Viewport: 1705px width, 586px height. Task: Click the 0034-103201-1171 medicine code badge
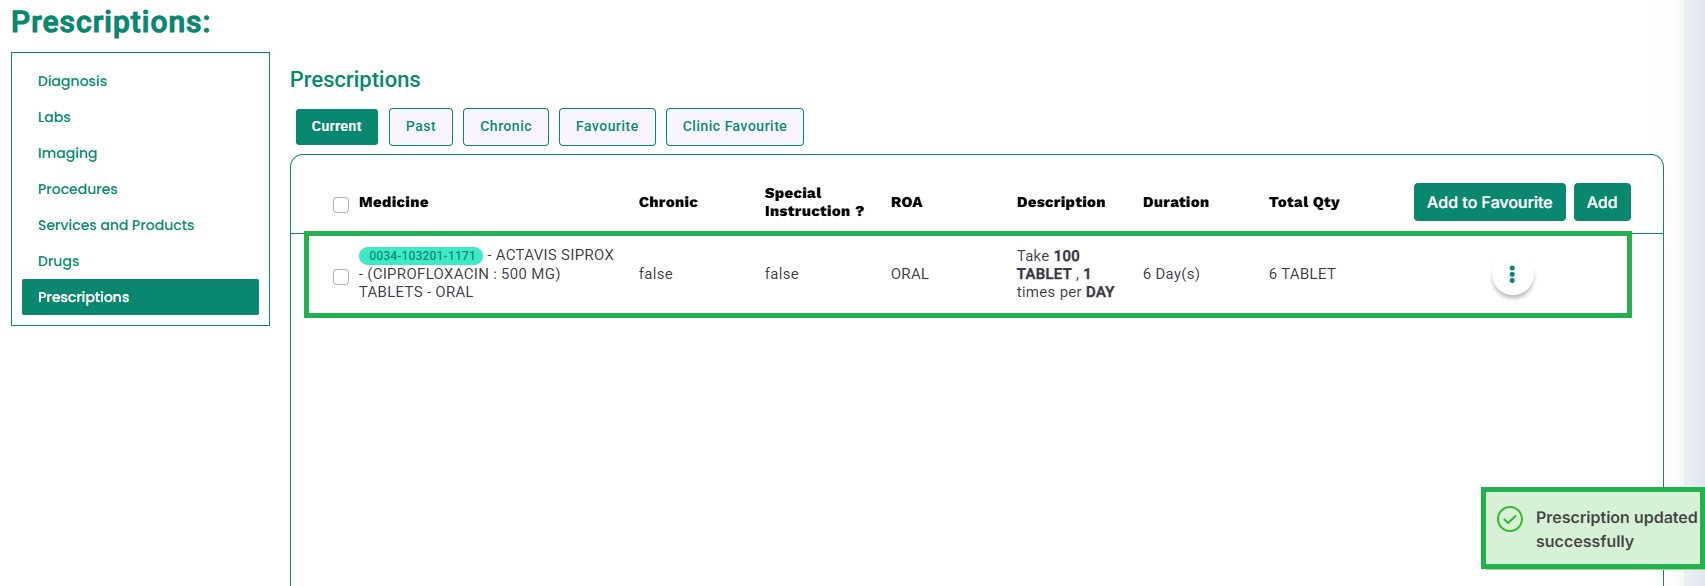click(421, 256)
